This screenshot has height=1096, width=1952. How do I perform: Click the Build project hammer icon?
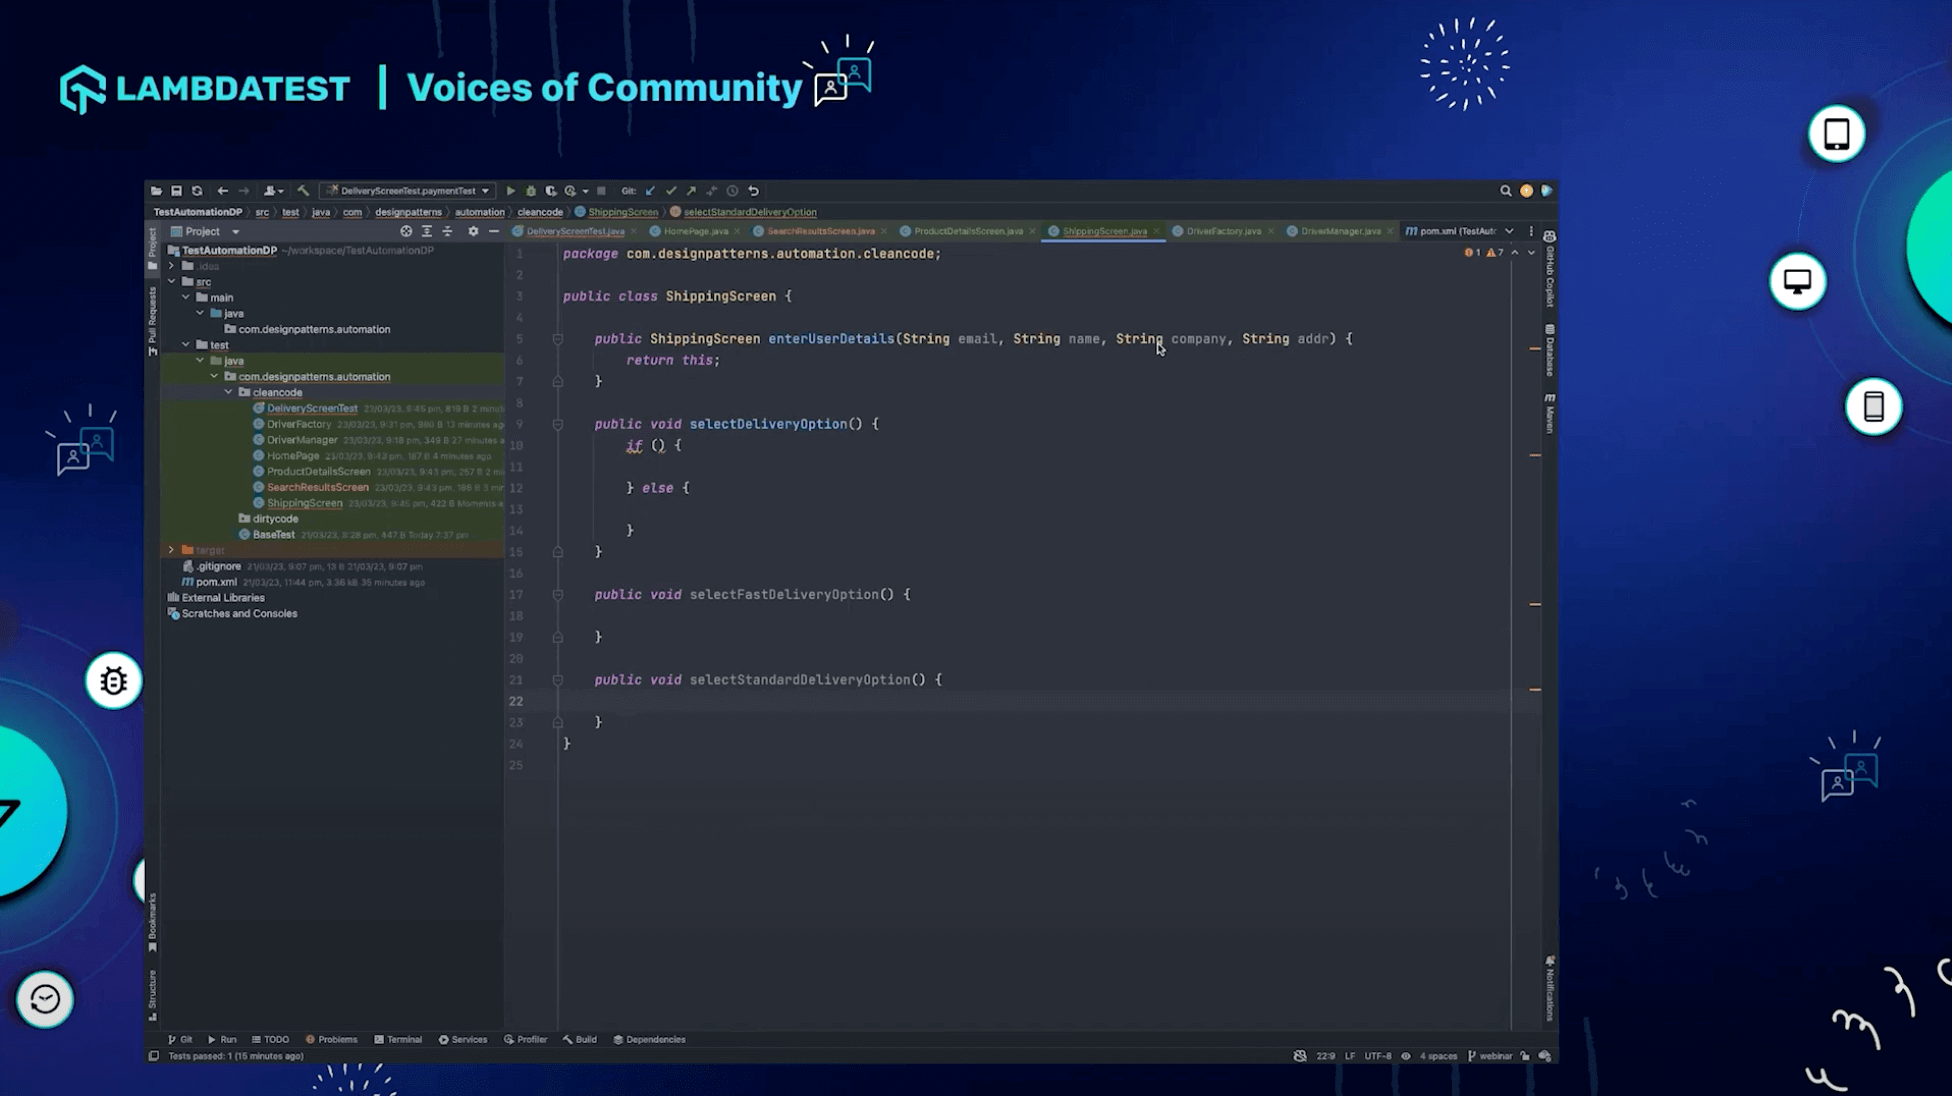pyautogui.click(x=303, y=191)
